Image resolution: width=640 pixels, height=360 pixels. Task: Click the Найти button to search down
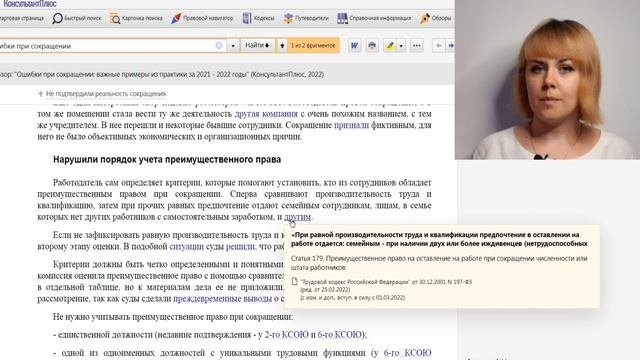[x=257, y=45]
